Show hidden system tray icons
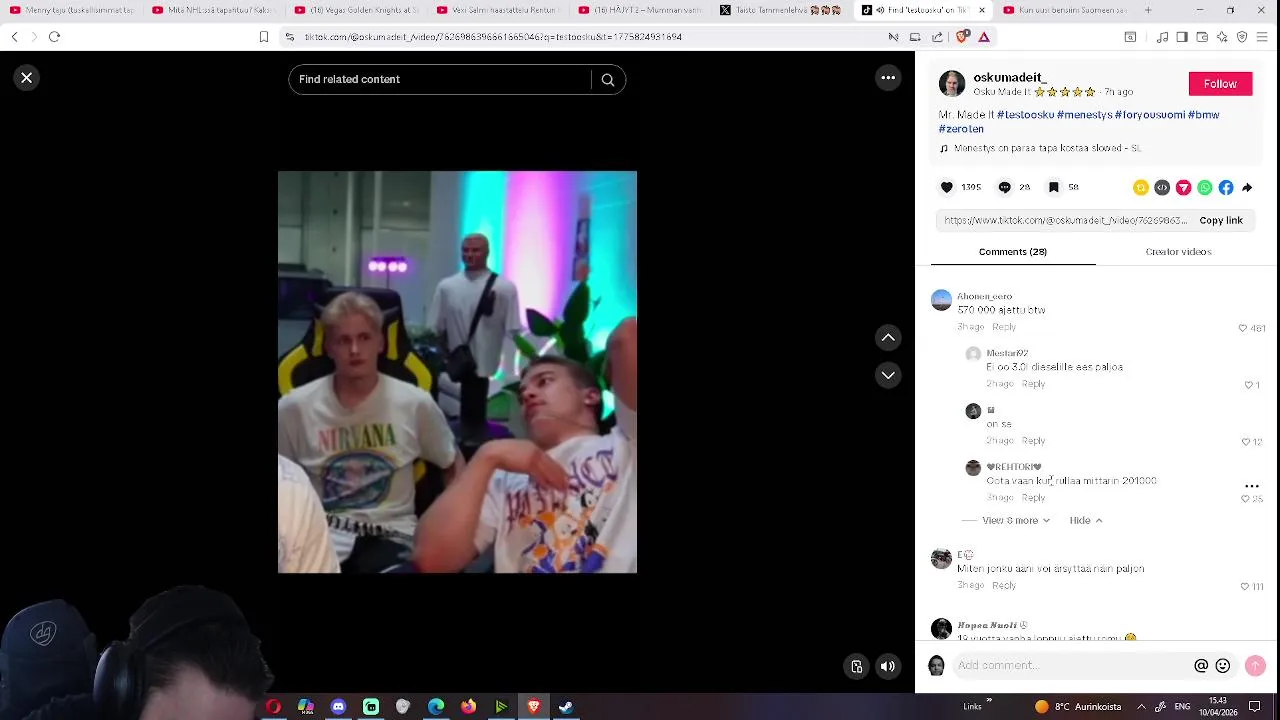This screenshot has width=1280, height=720. coord(1140,707)
